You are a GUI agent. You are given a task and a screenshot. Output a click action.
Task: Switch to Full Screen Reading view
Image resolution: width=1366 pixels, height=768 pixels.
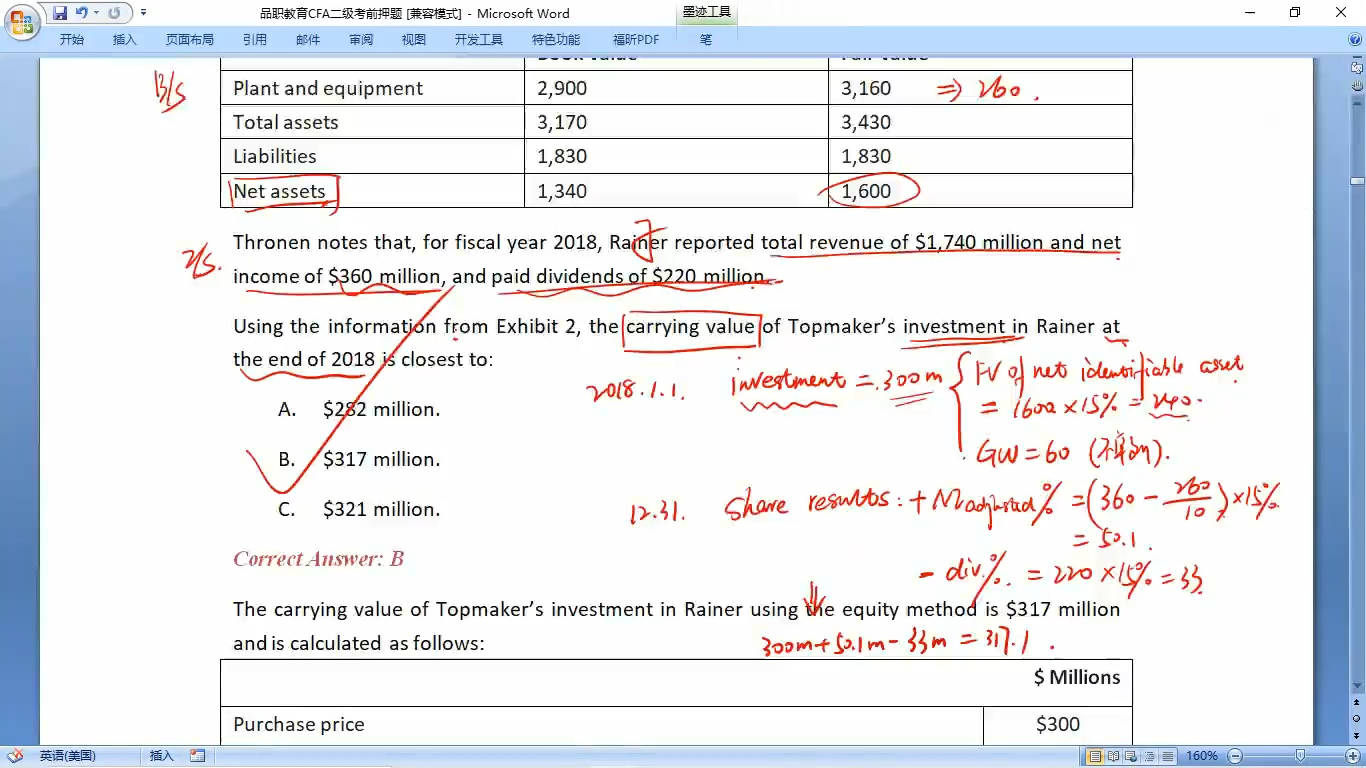1114,756
